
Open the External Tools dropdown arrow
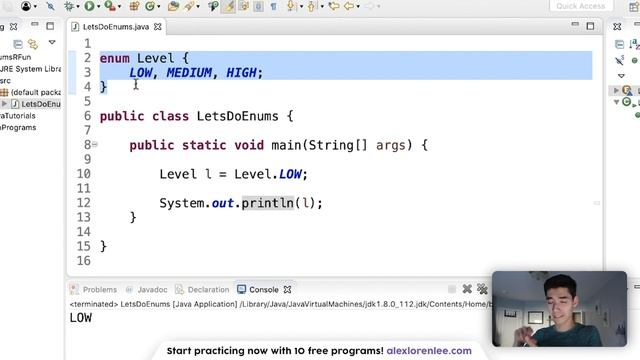pos(119,7)
